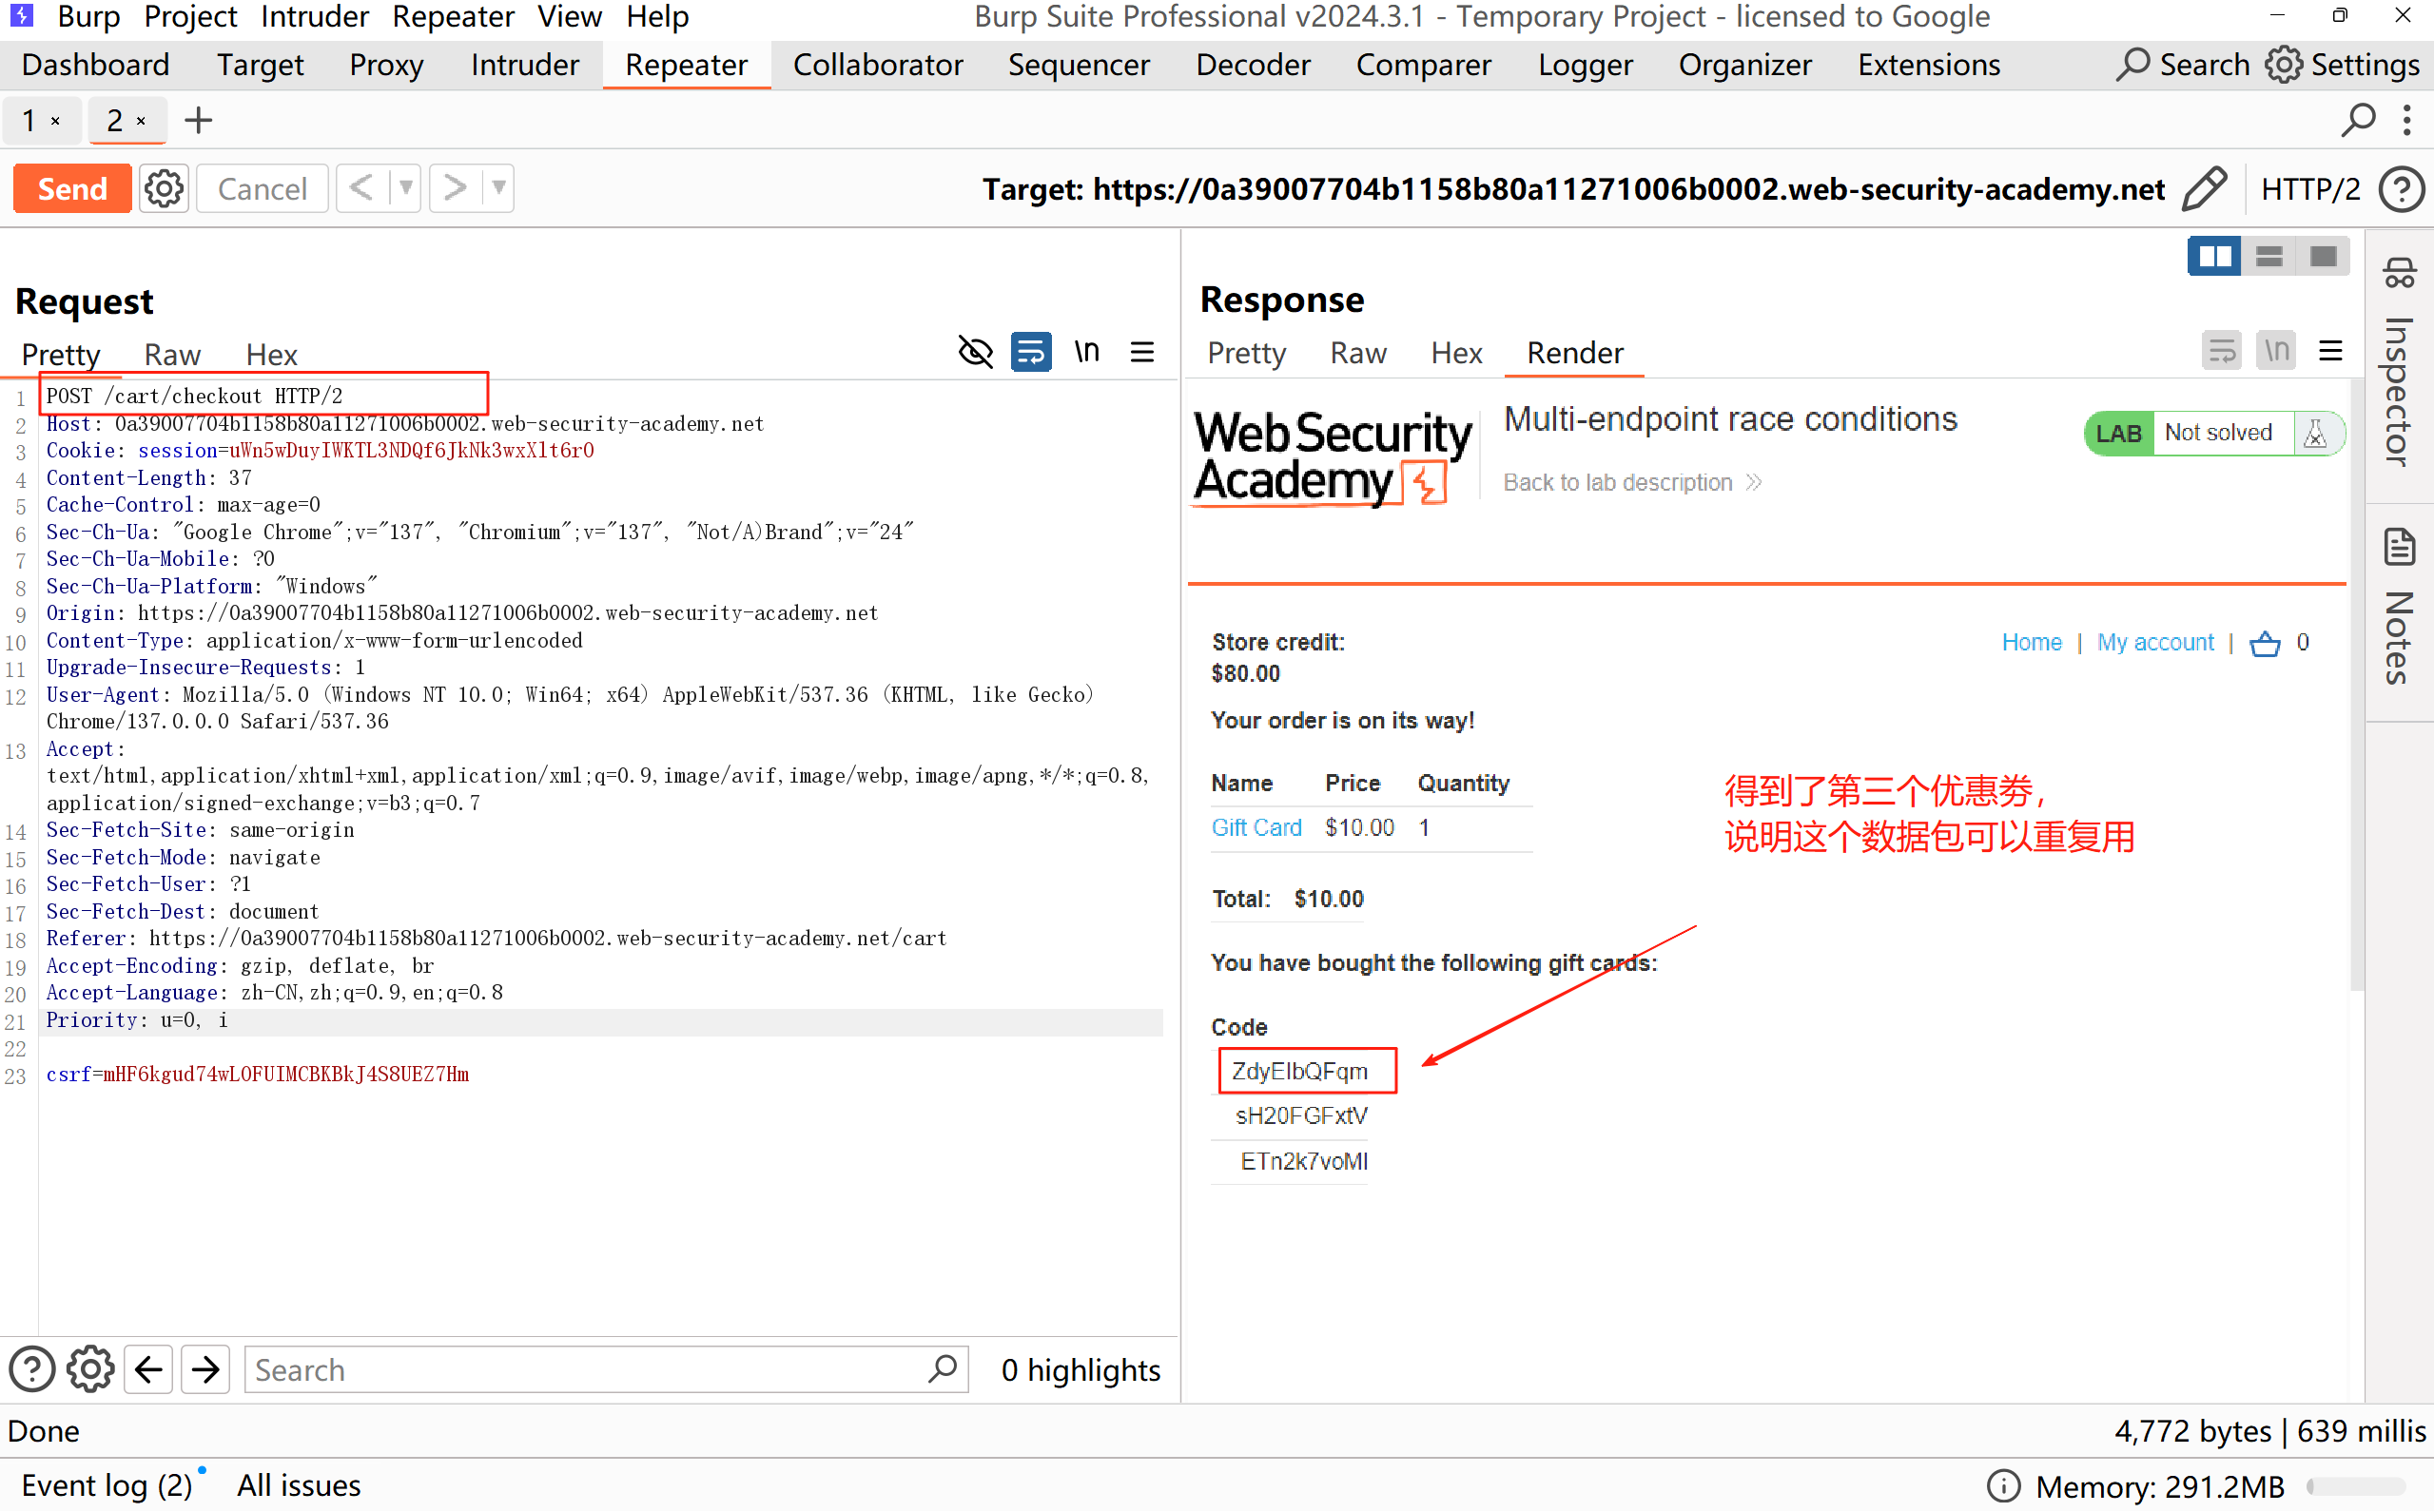The height and width of the screenshot is (1512, 2434).
Task: Click the memory usage bar in status bar
Action: point(2356,1486)
